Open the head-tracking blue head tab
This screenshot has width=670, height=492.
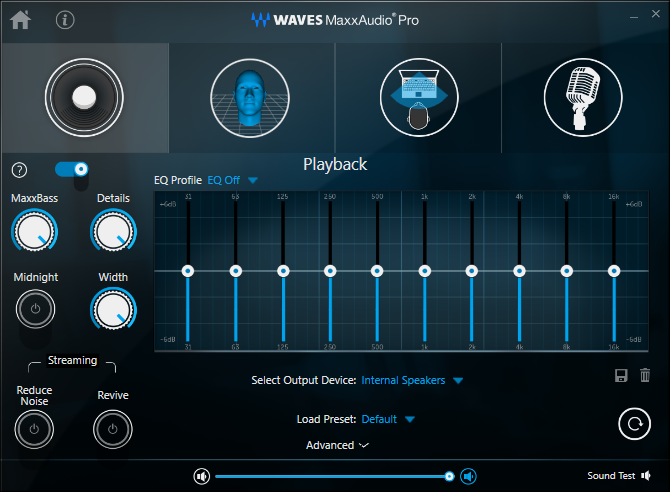(250, 98)
